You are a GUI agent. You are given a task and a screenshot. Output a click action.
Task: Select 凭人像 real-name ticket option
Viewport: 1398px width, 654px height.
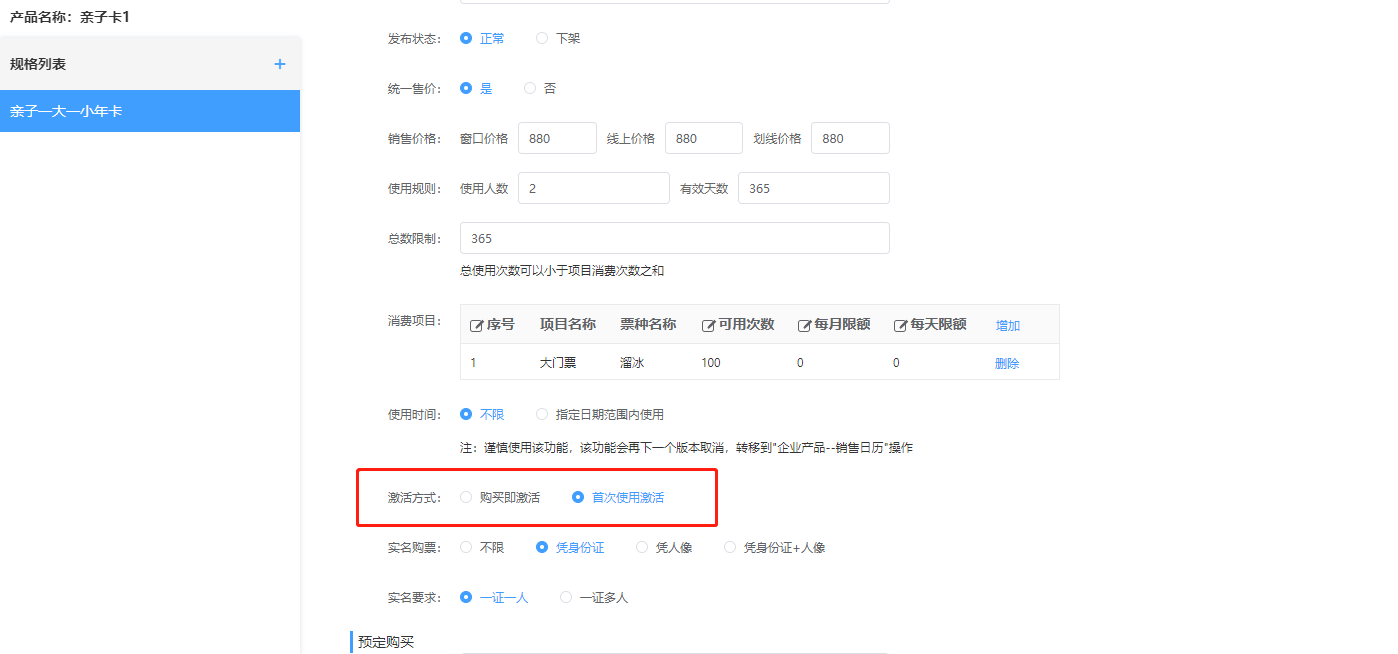coord(642,547)
